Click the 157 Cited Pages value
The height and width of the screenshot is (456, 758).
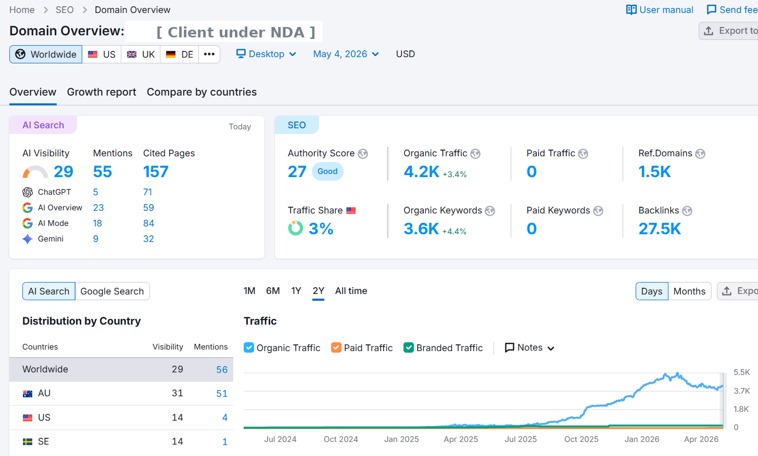(156, 172)
